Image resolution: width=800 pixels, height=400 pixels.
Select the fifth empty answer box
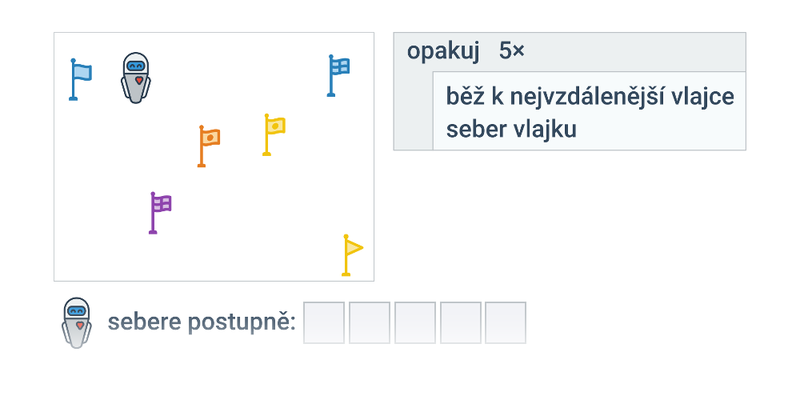(505, 322)
